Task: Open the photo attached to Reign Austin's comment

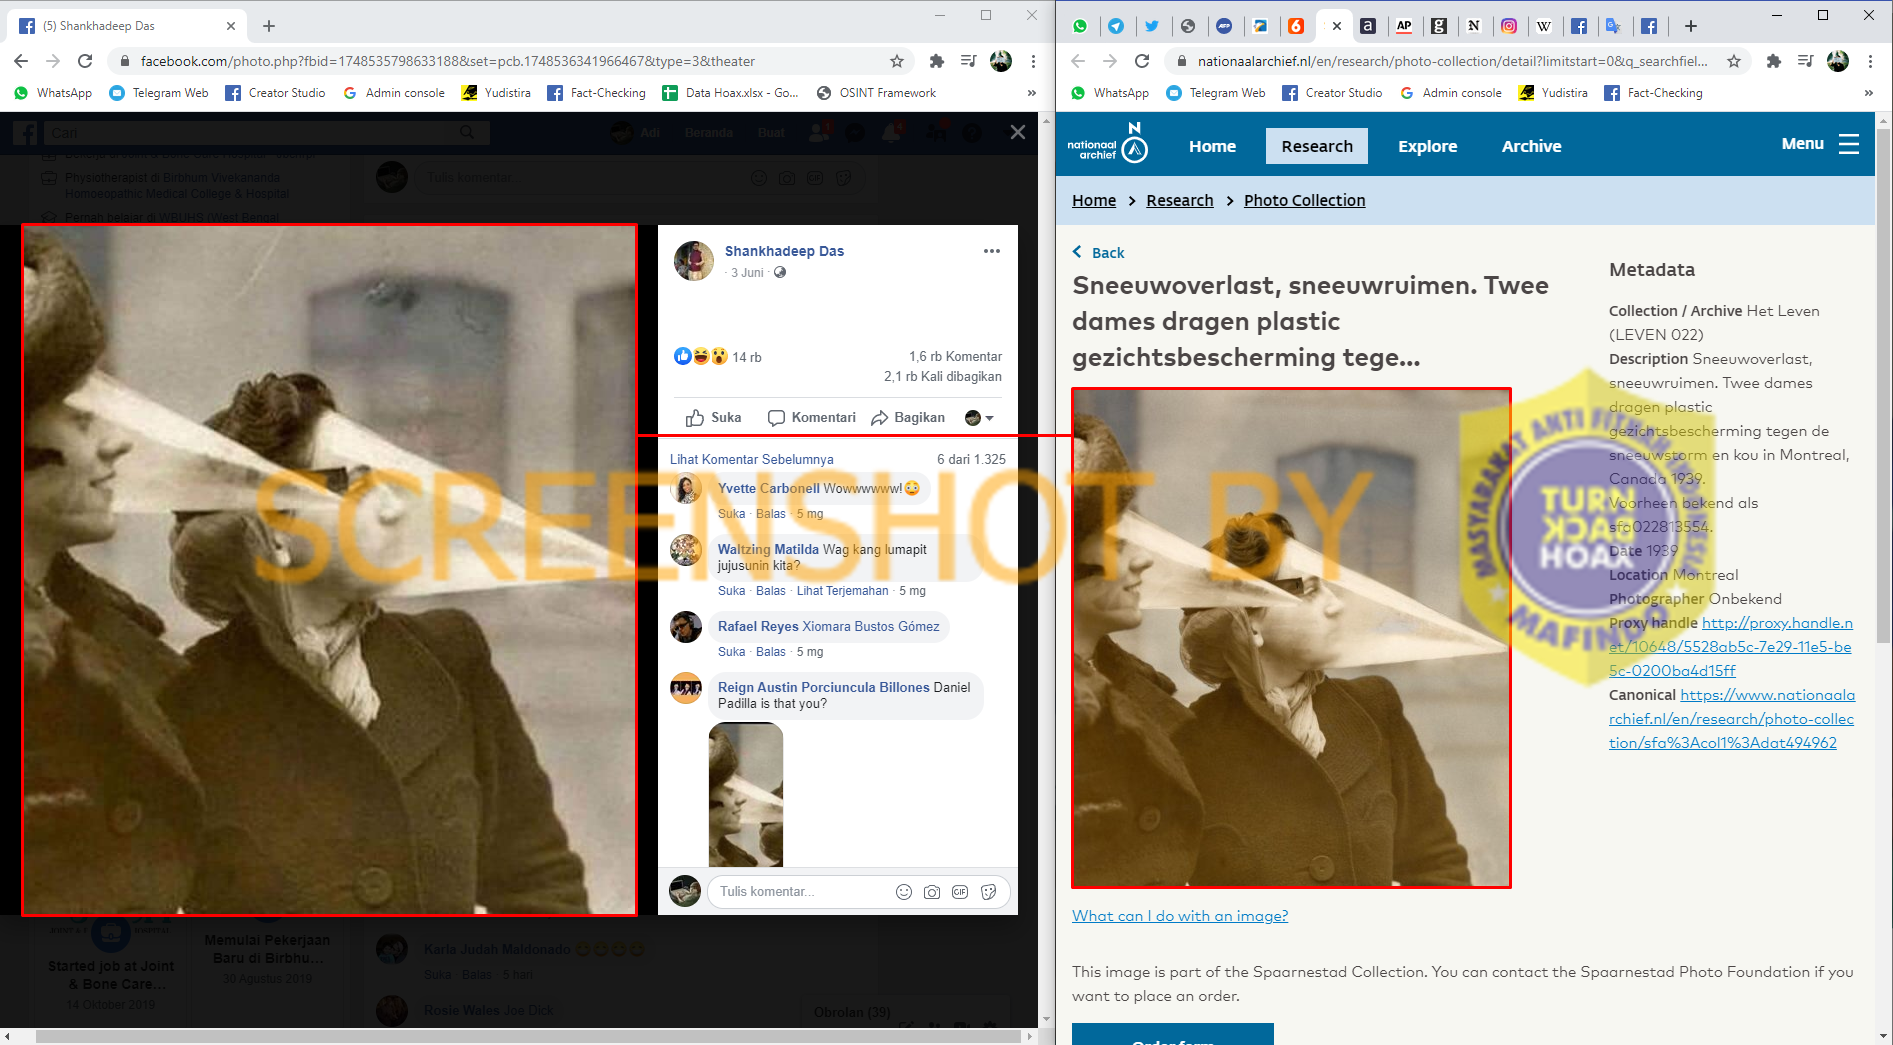Action: click(746, 795)
